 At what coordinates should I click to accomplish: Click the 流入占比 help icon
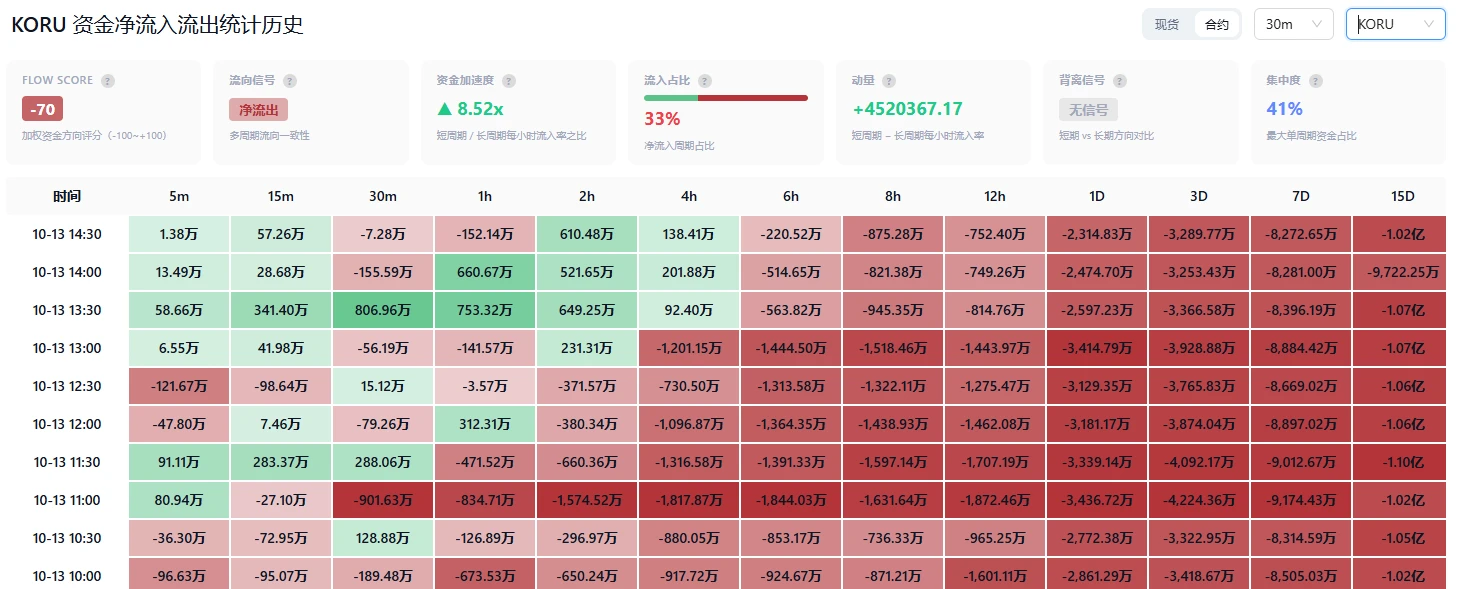coord(705,81)
